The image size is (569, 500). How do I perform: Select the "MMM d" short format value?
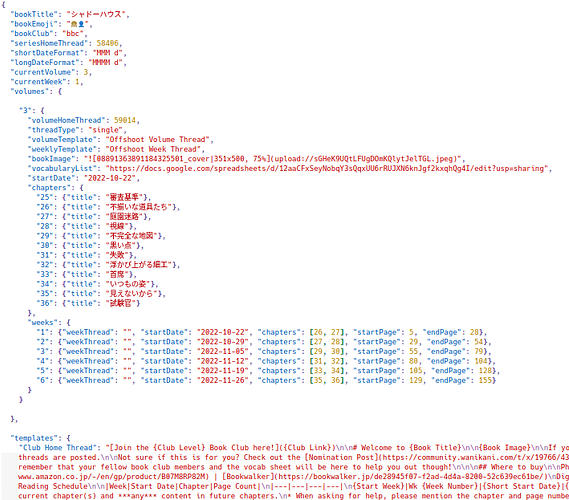(107, 53)
